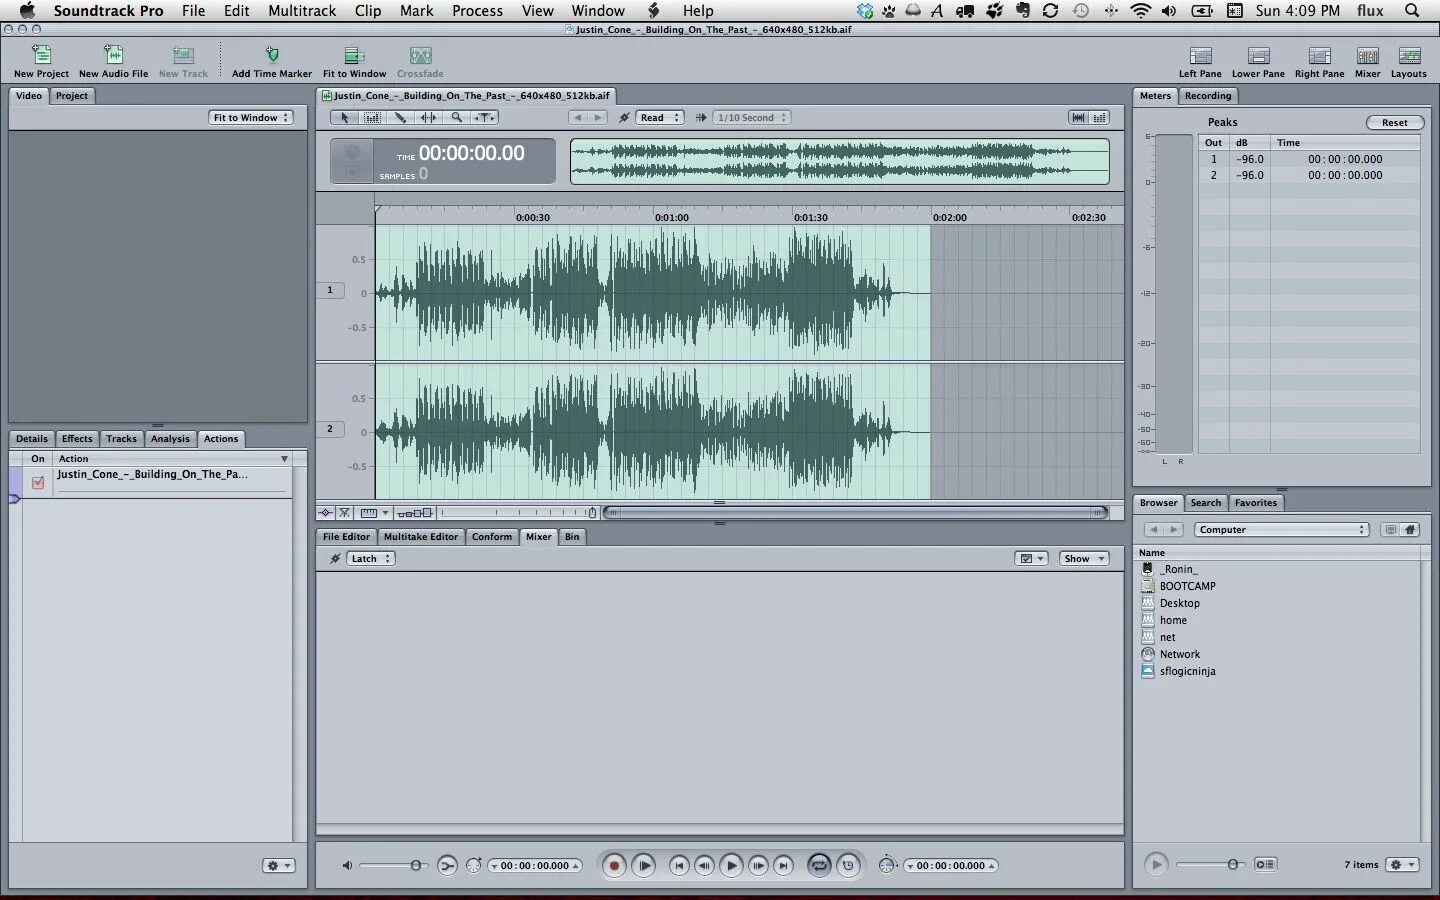Viewport: 1440px width, 900px height.
Task: Toggle the MIDI sync clock button
Action: tap(848, 866)
